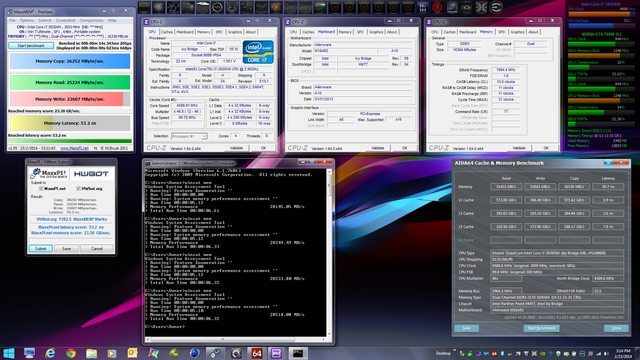Open the Outlook icon on the taskbar
Screen dimensions: 640x360
coord(132,353)
